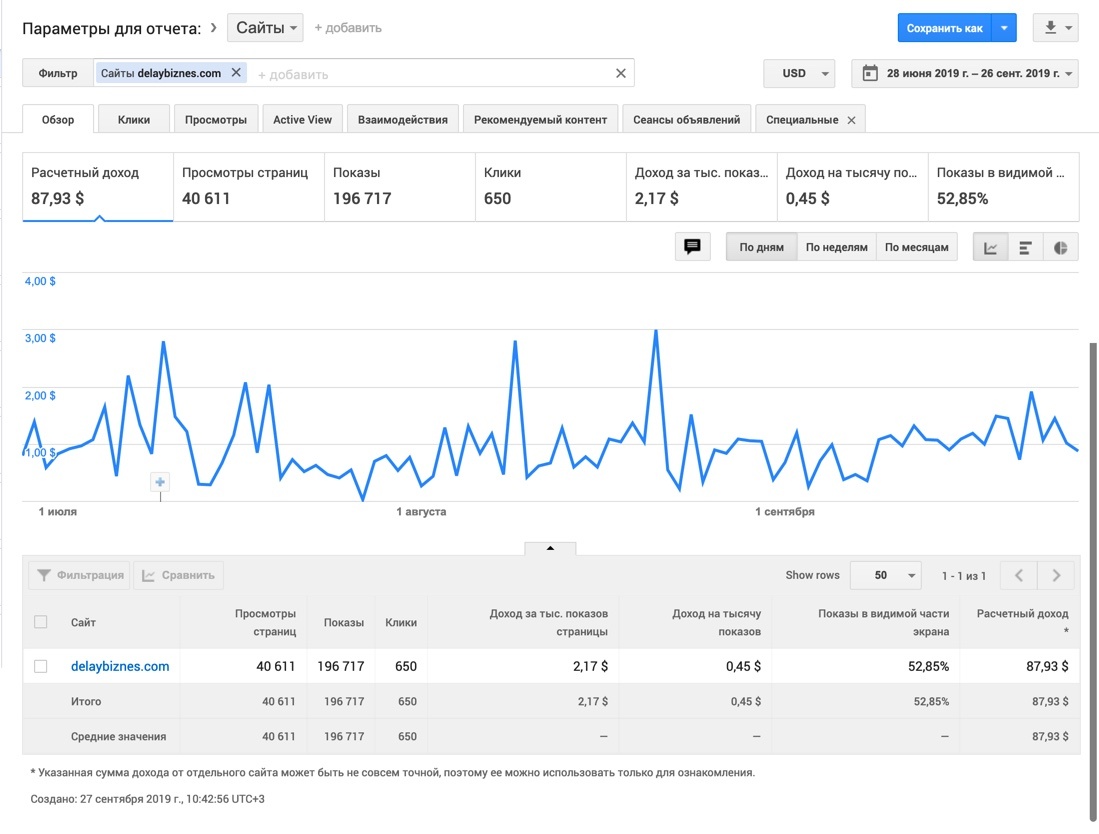Open the Active View tab
Image resolution: width=1099 pixels, height=834 pixels.
click(302, 119)
